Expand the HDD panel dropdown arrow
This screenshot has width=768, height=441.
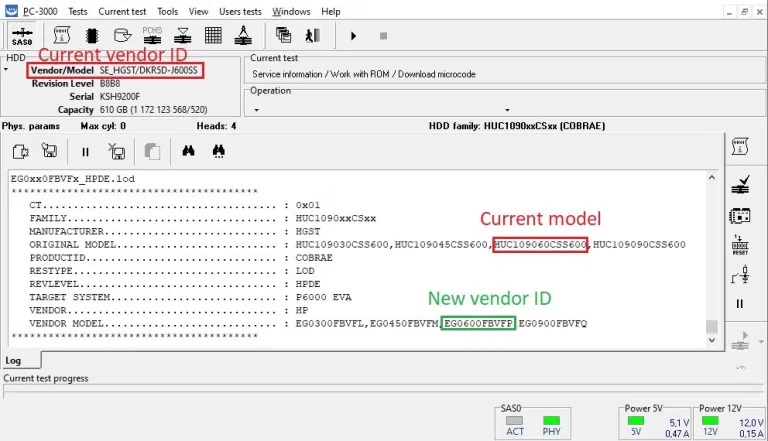click(7, 70)
